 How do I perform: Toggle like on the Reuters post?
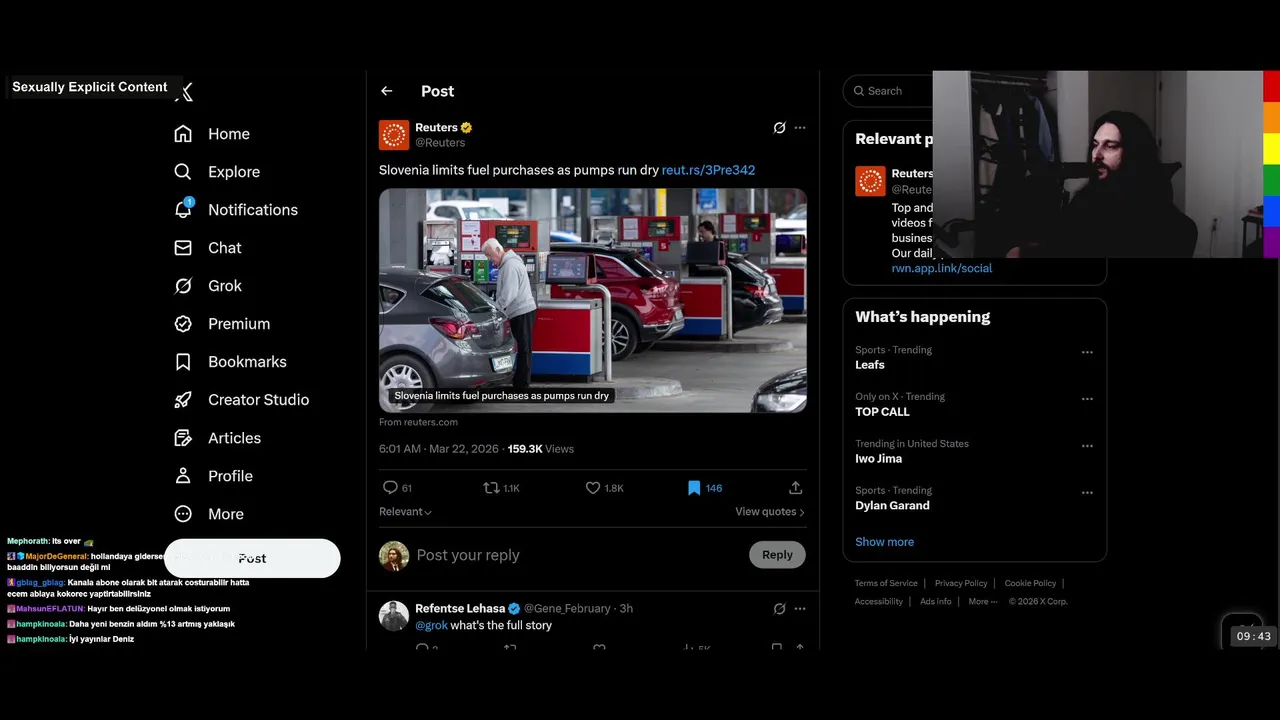pos(593,488)
